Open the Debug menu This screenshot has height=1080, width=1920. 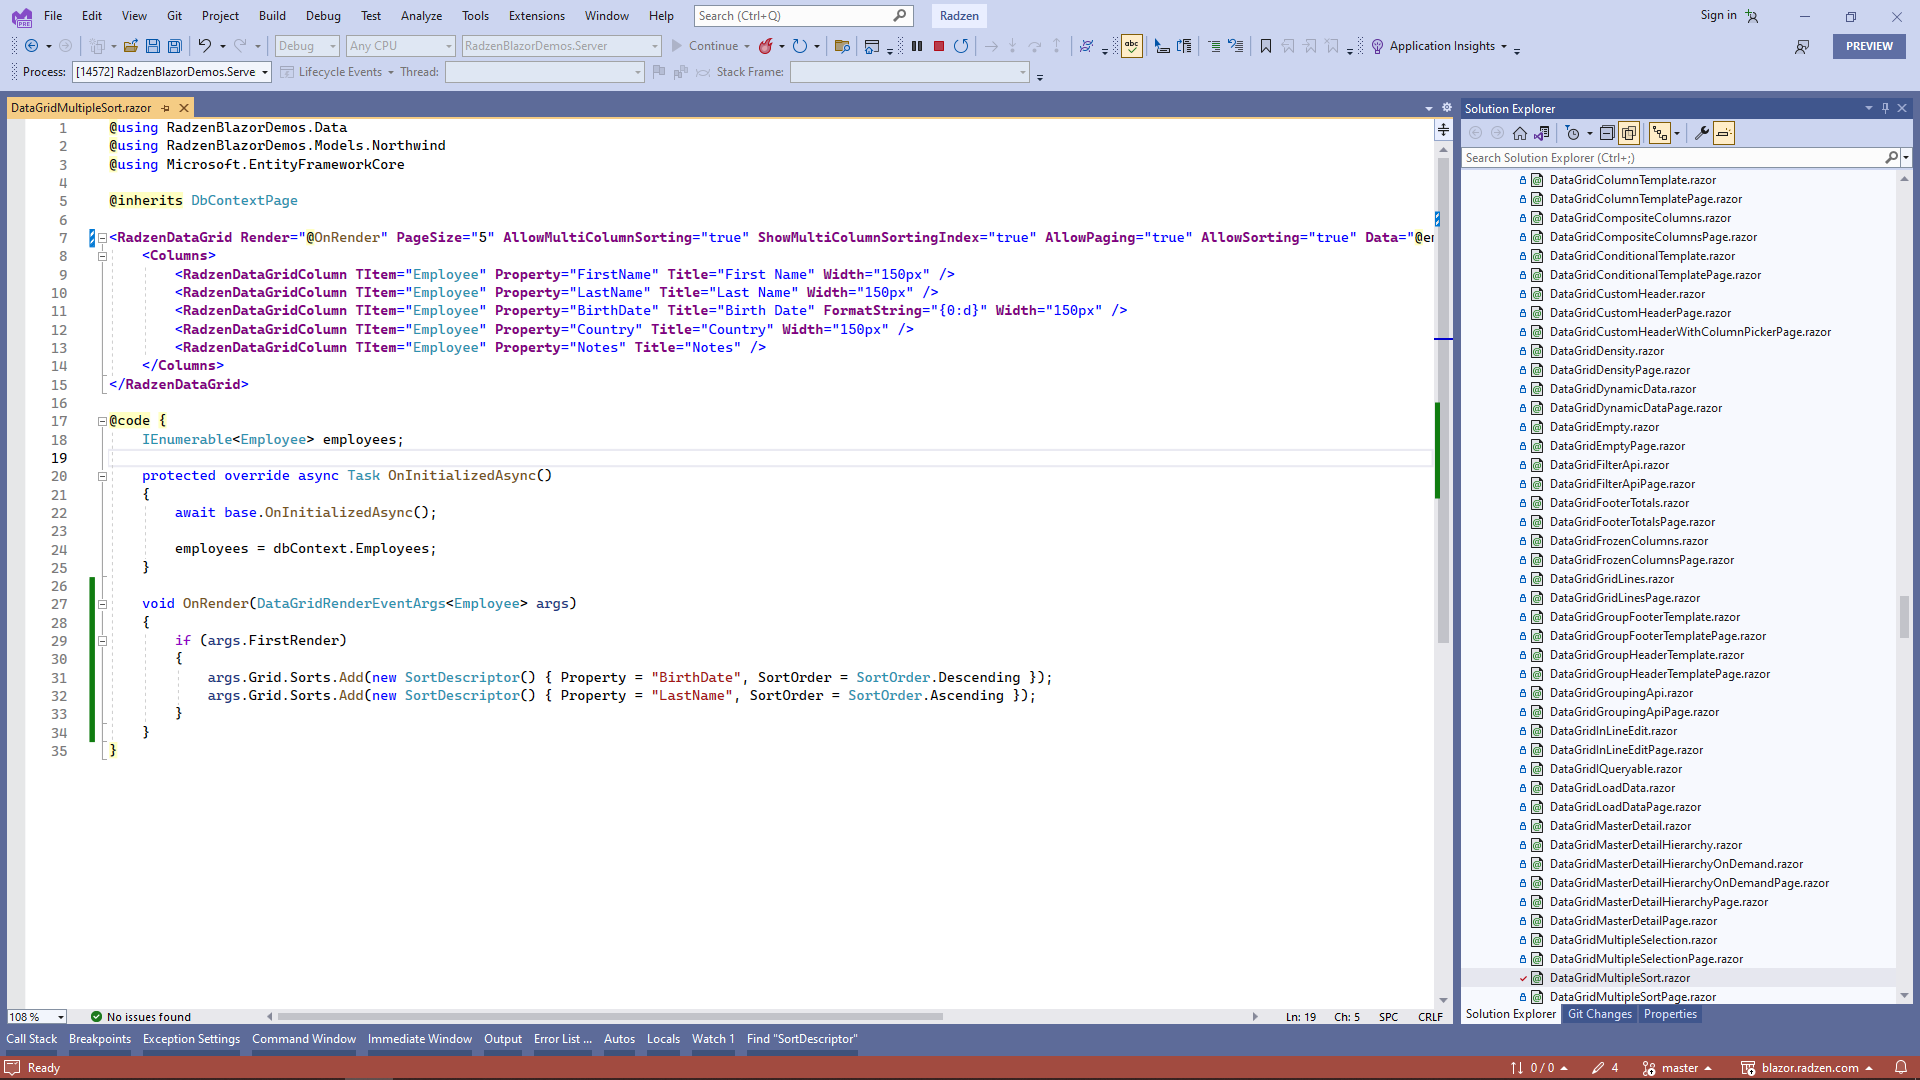click(x=322, y=16)
